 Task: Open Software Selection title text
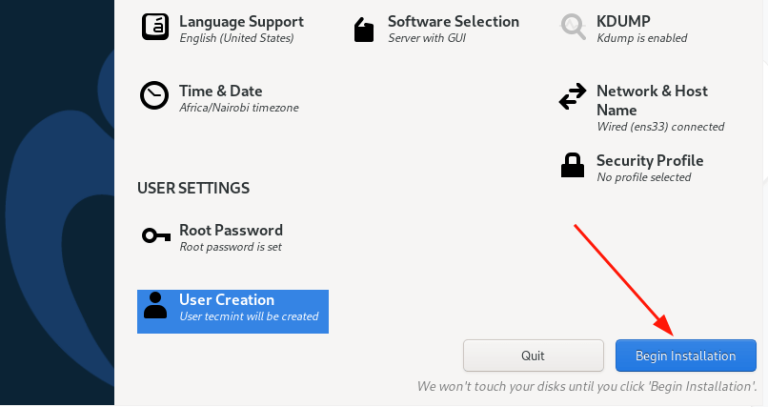pos(453,21)
